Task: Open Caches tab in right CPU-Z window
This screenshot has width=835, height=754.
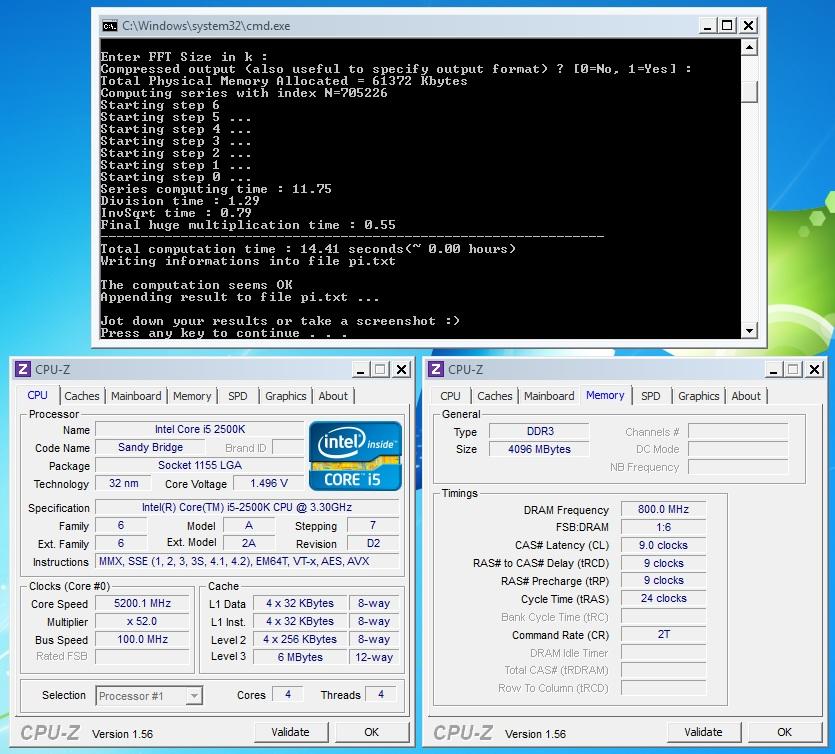Action: coord(494,396)
